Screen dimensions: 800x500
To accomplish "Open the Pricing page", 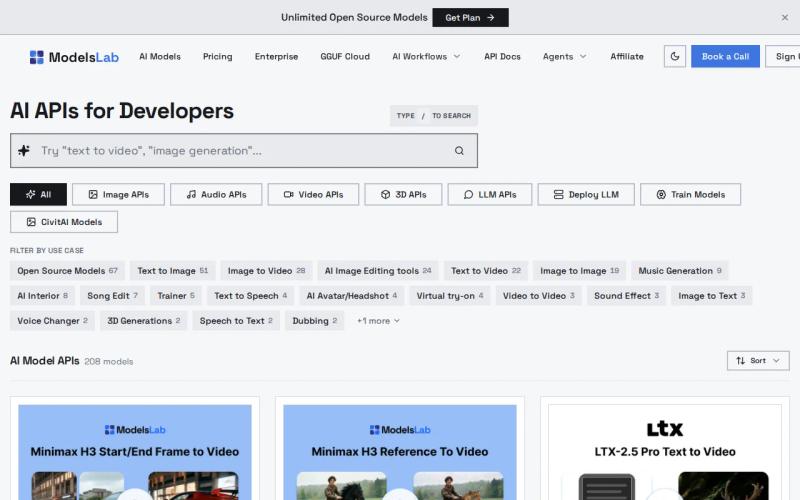I will (x=217, y=57).
